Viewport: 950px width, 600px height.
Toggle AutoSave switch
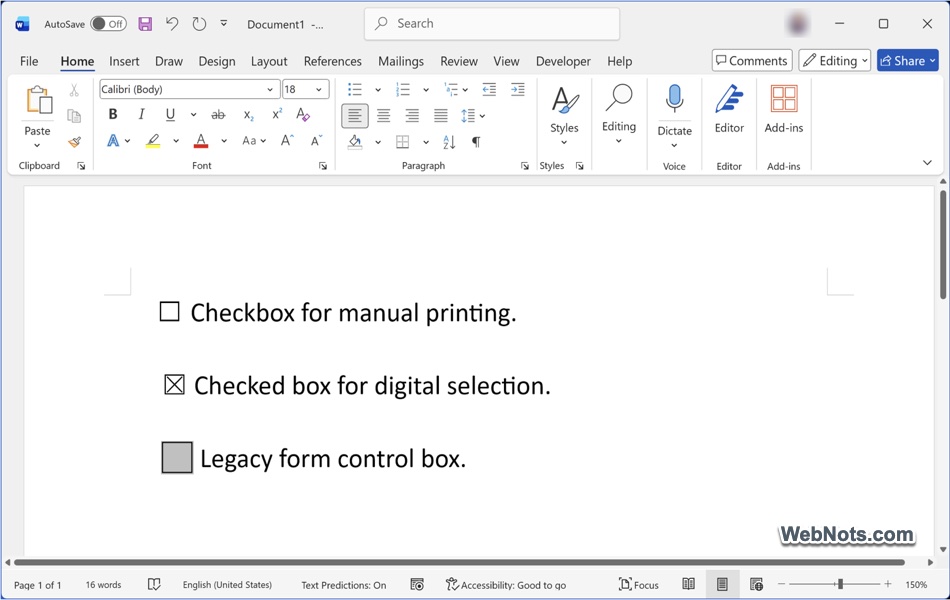[108, 24]
